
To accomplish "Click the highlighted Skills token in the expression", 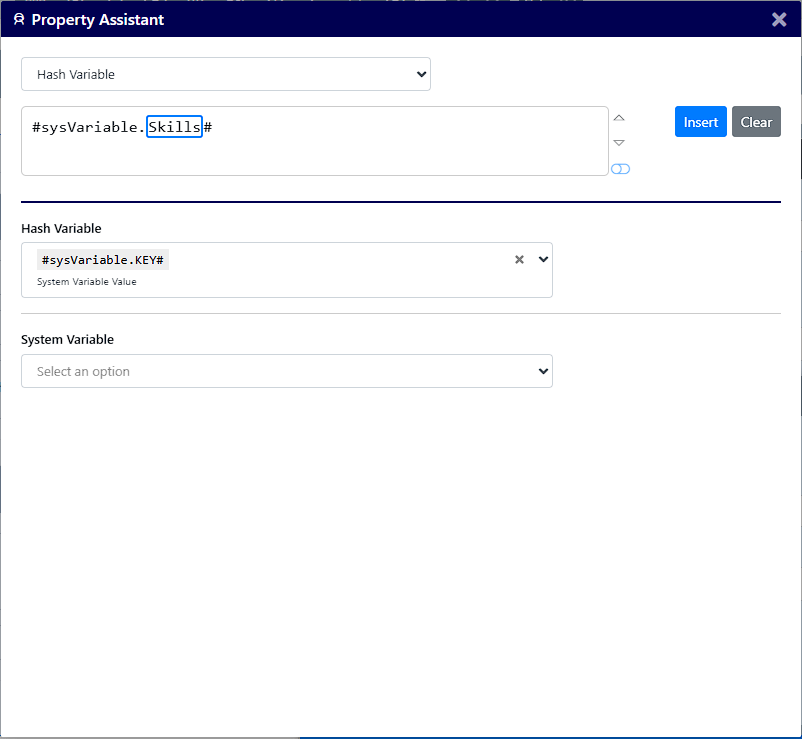I will coord(174,127).
